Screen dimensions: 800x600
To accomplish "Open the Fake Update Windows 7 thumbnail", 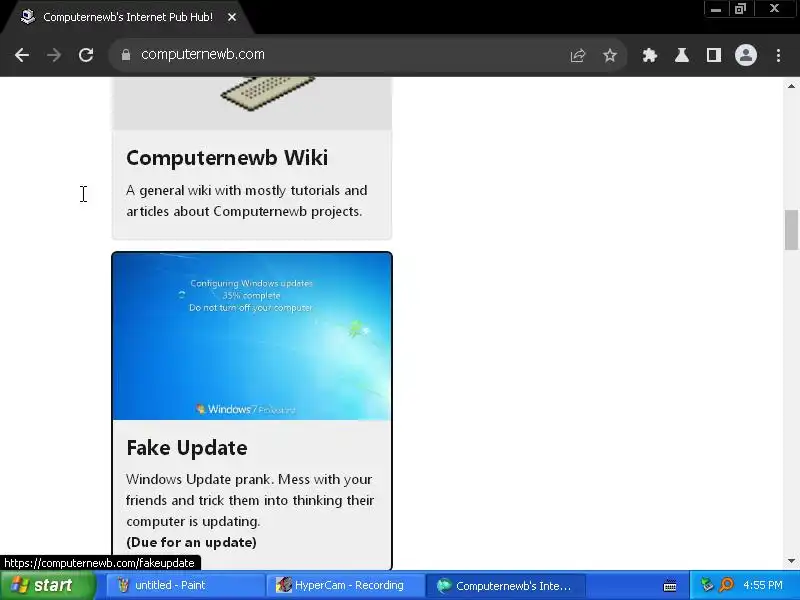I will (x=252, y=336).
